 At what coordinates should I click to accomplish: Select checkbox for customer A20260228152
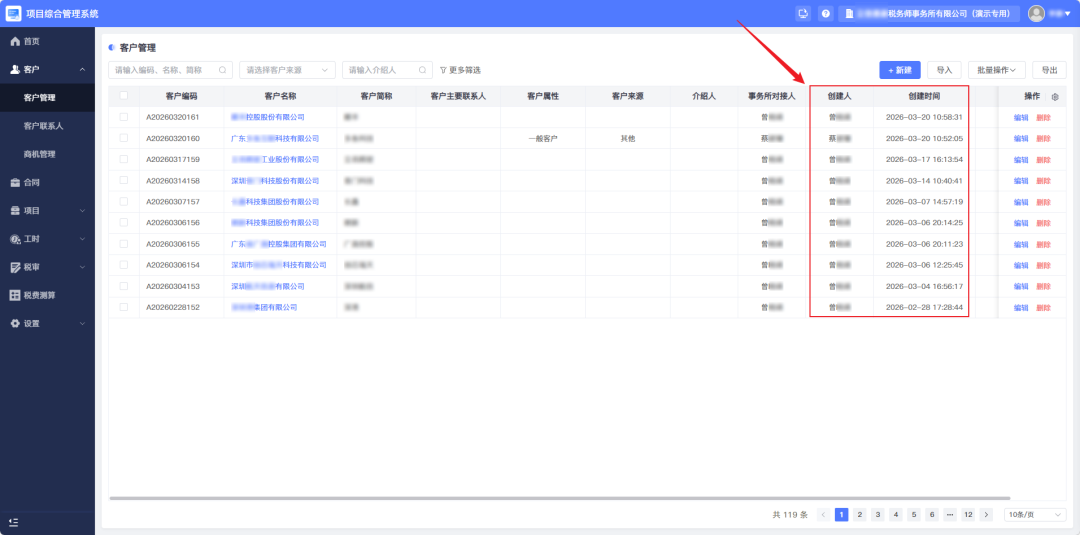pyautogui.click(x=124, y=307)
